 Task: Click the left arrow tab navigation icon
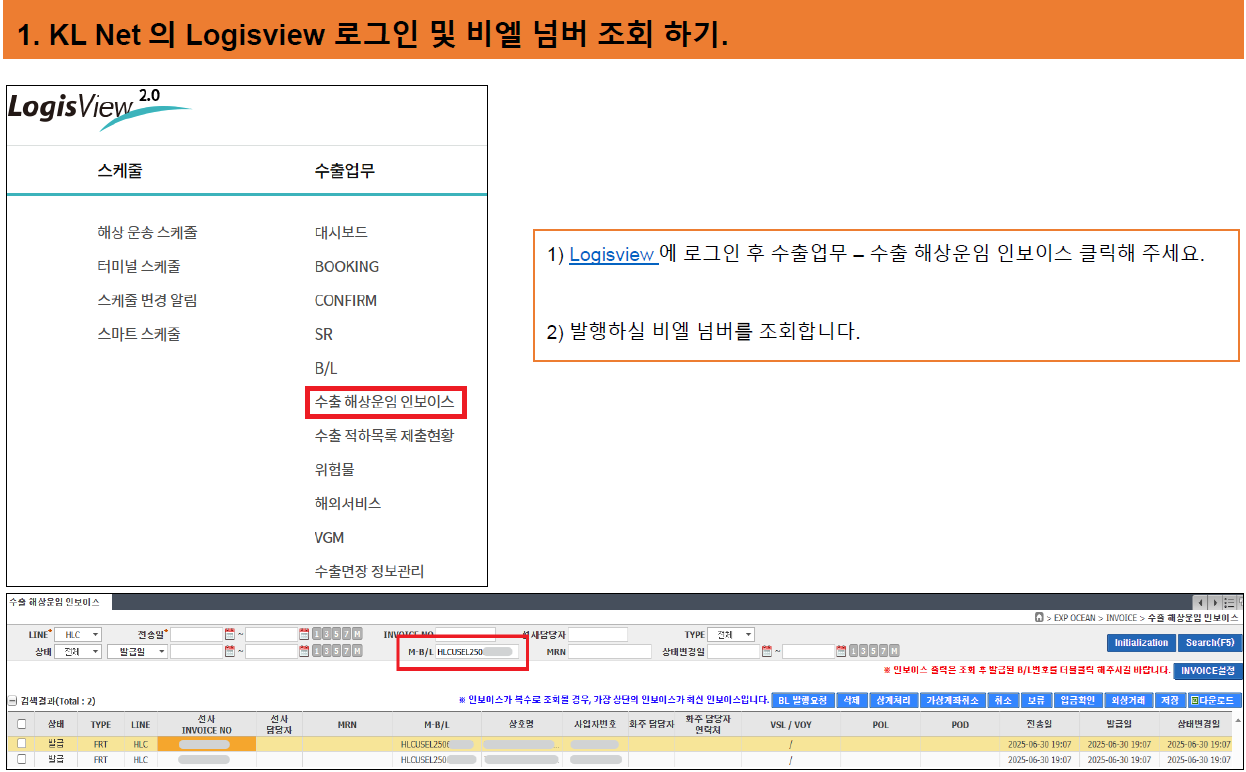click(1200, 603)
